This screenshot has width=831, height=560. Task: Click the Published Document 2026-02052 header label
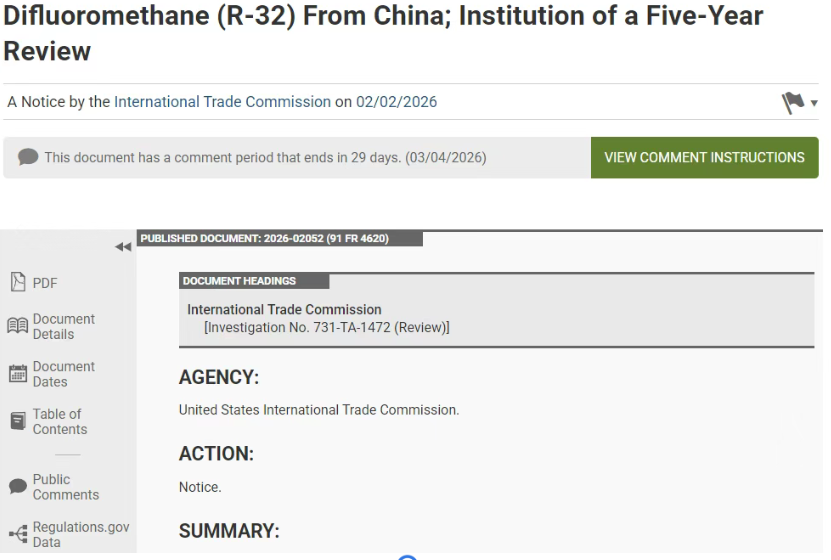[265, 238]
